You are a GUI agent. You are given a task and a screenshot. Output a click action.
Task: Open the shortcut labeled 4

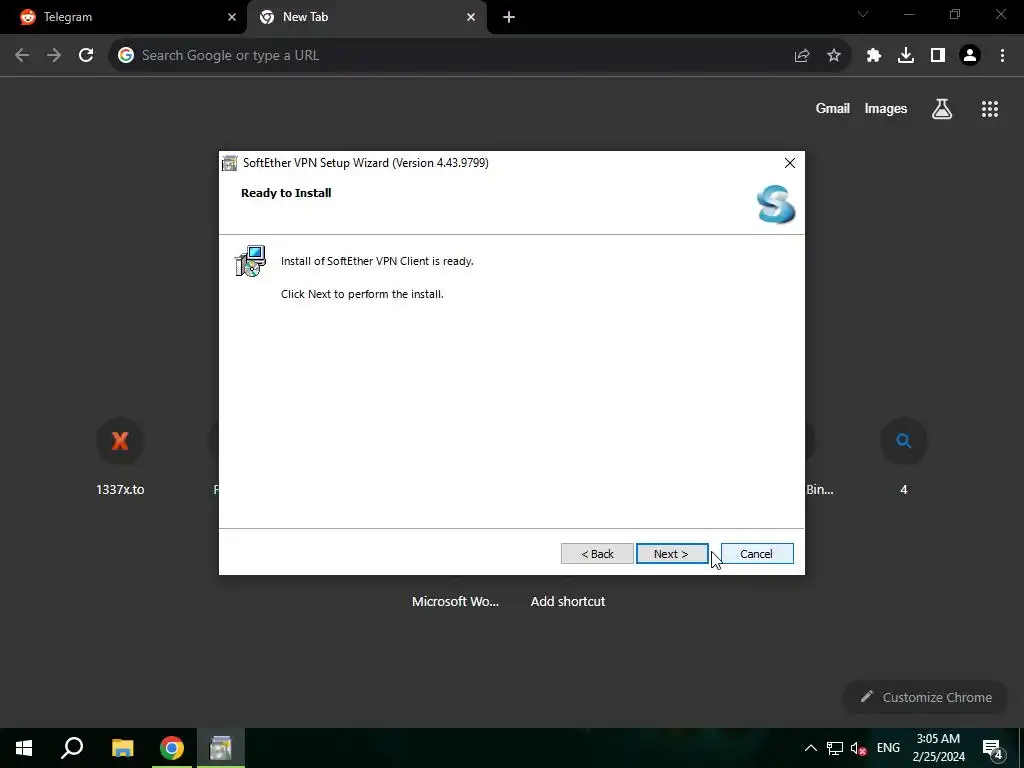[x=904, y=457]
